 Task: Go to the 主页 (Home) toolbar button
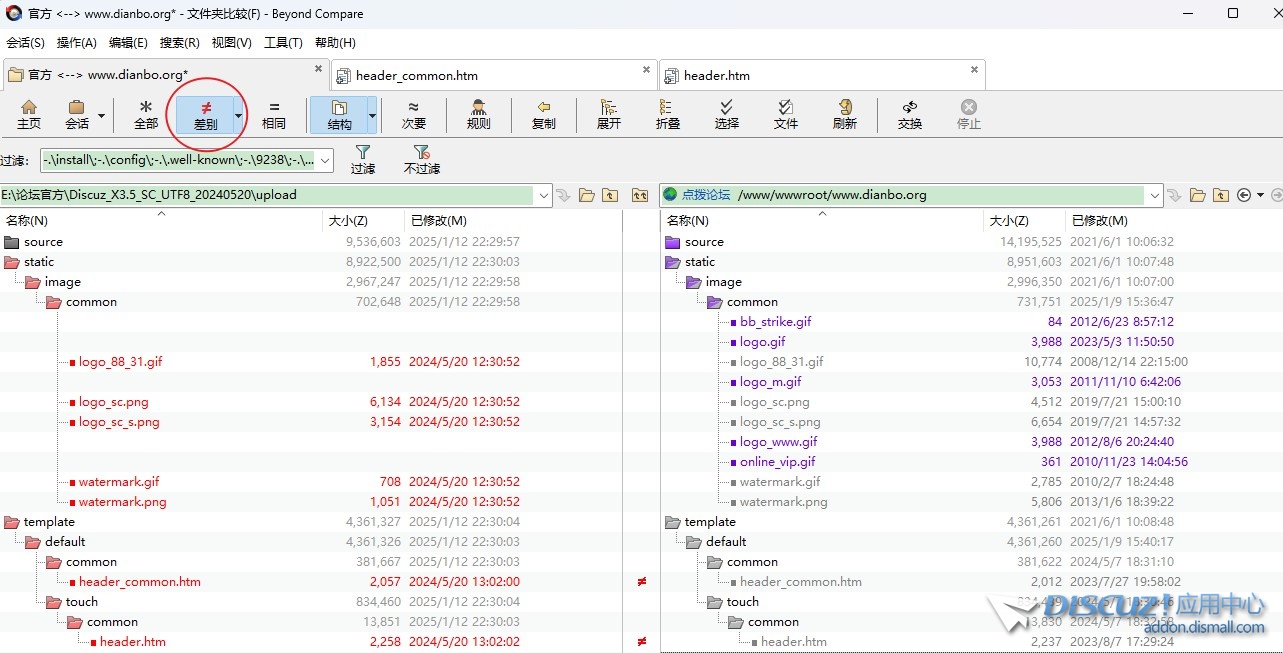(29, 114)
